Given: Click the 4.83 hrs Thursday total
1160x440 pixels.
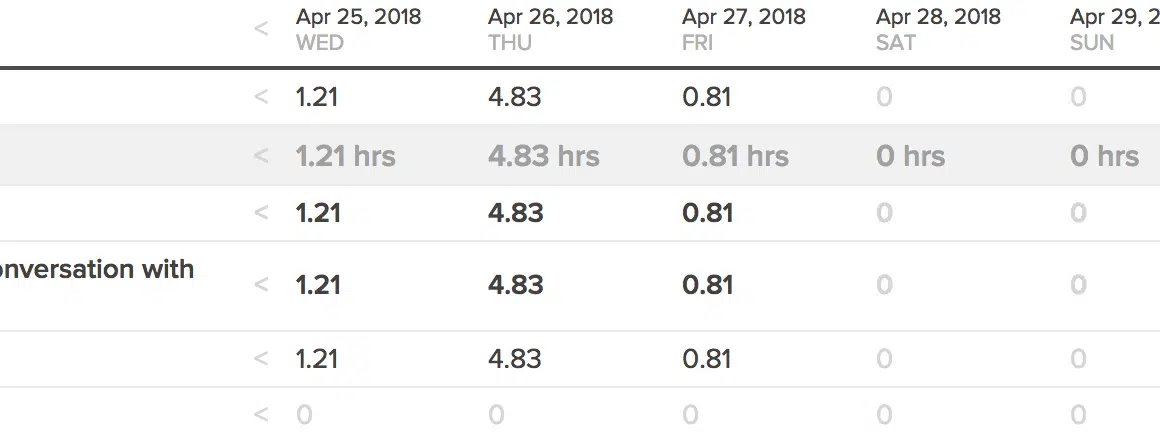Looking at the screenshot, I should pyautogui.click(x=544, y=156).
